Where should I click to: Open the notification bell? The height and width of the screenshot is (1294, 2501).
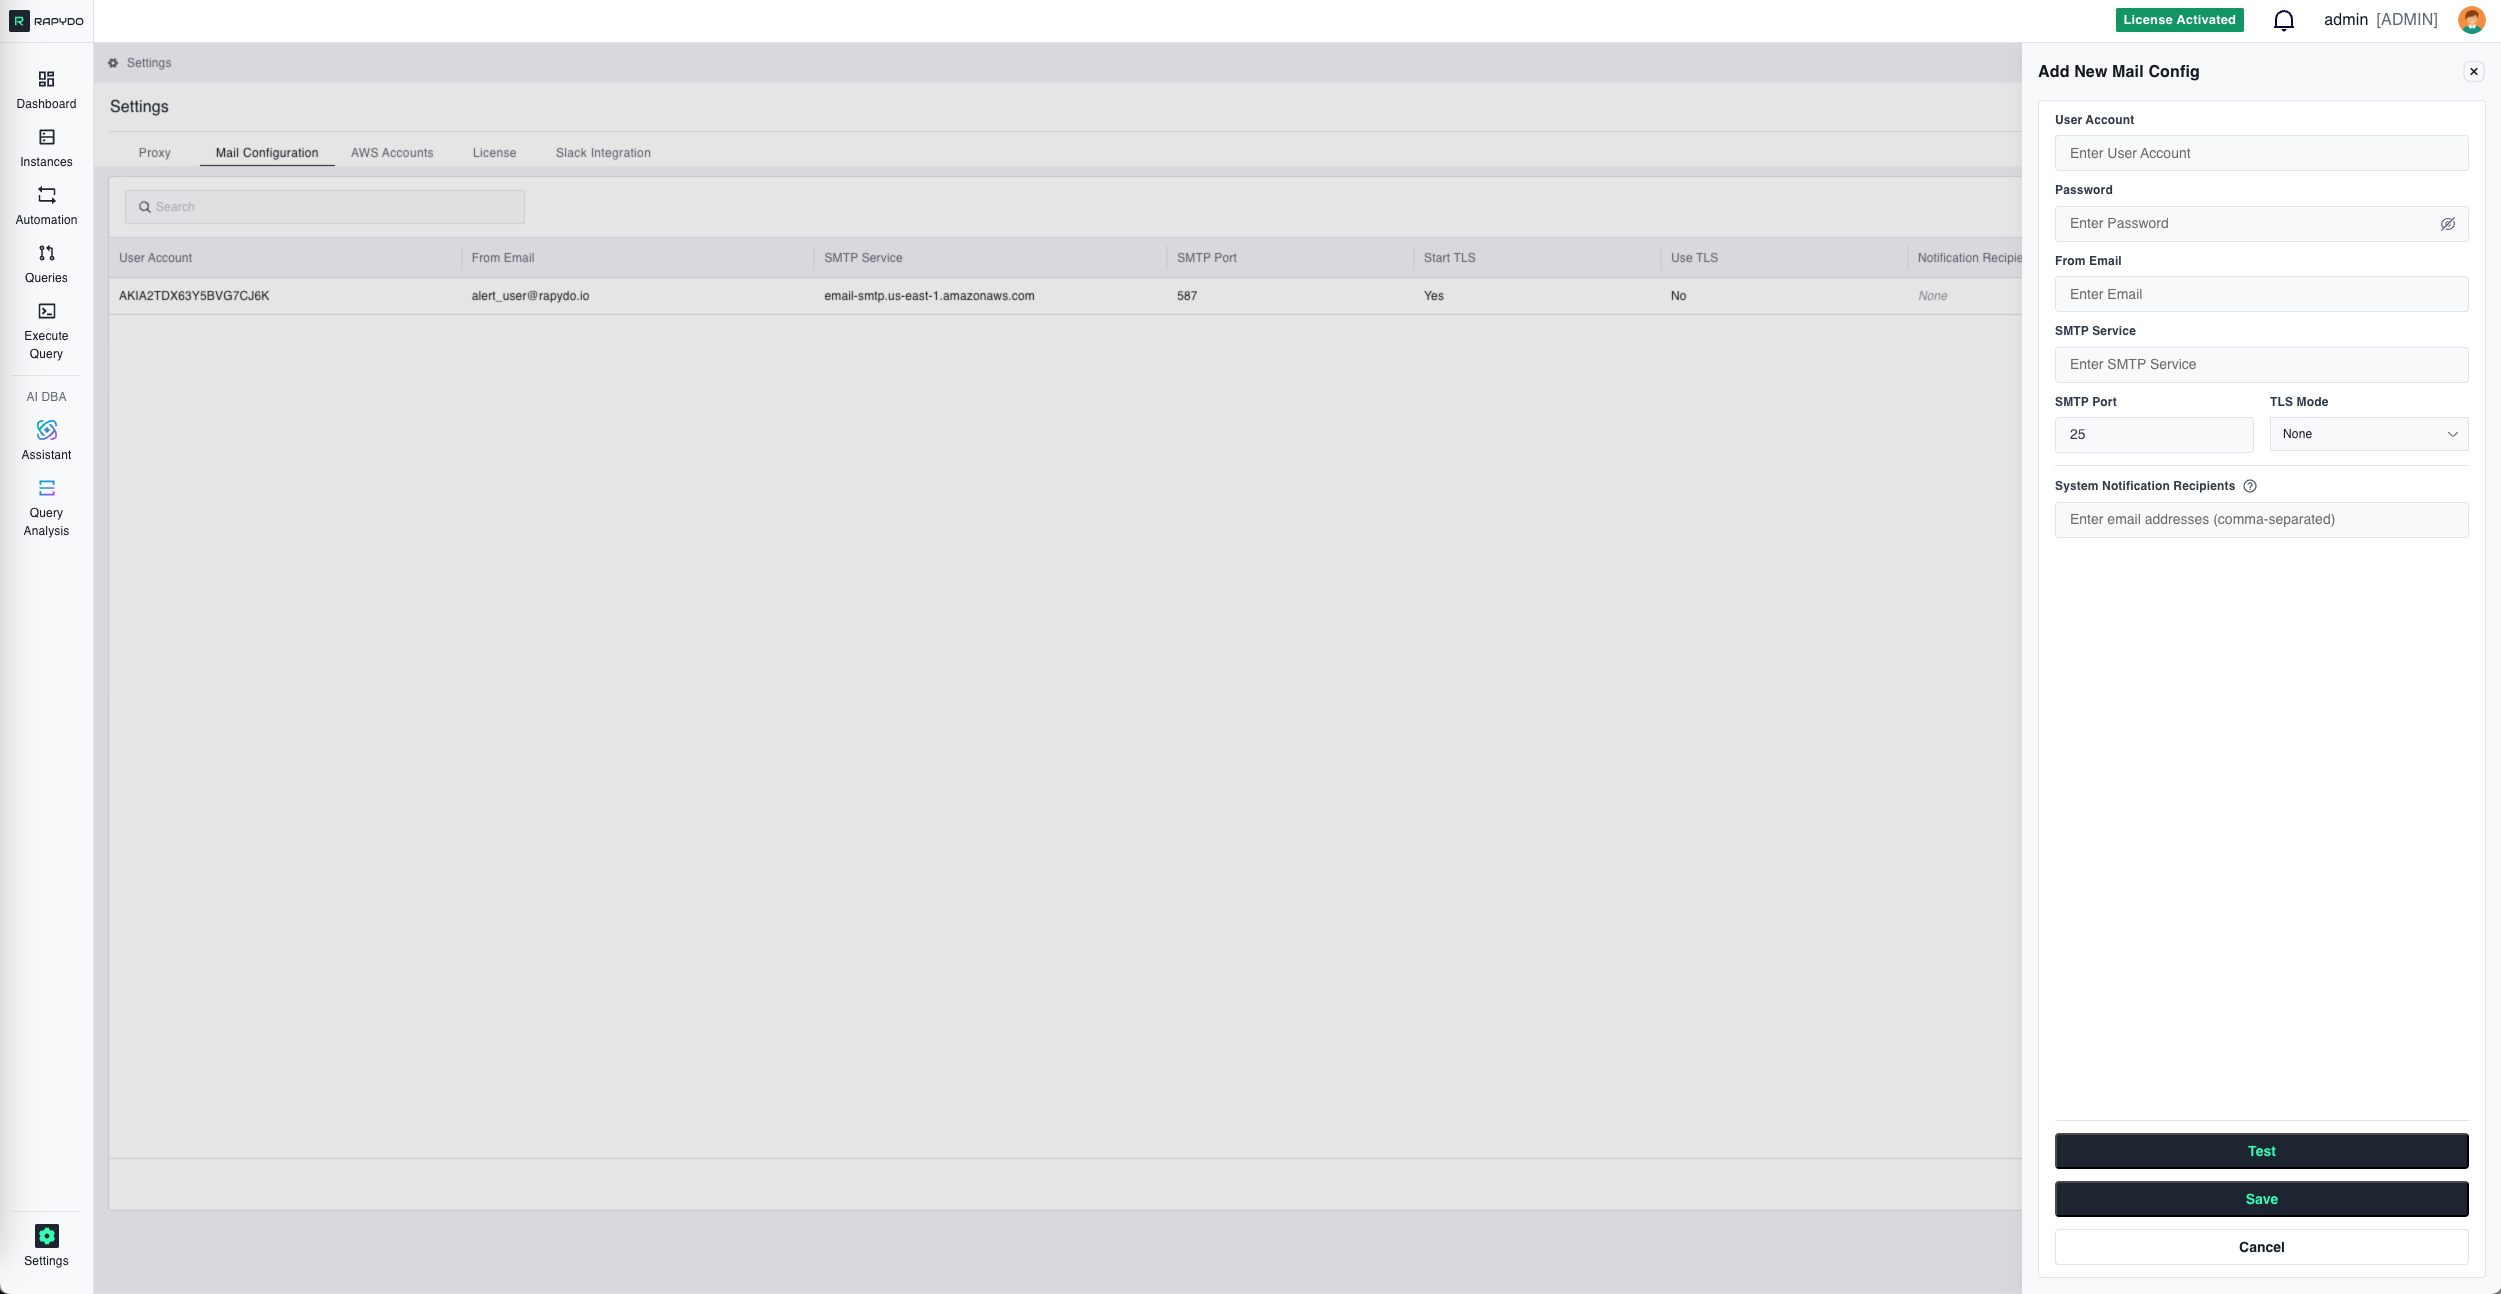pos(2284,19)
